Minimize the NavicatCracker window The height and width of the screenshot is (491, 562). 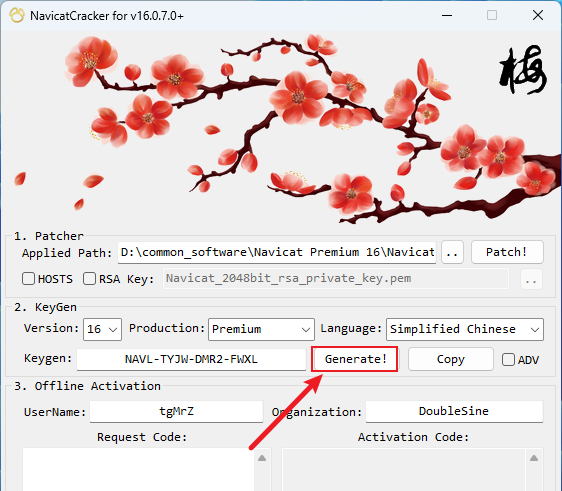coord(447,15)
